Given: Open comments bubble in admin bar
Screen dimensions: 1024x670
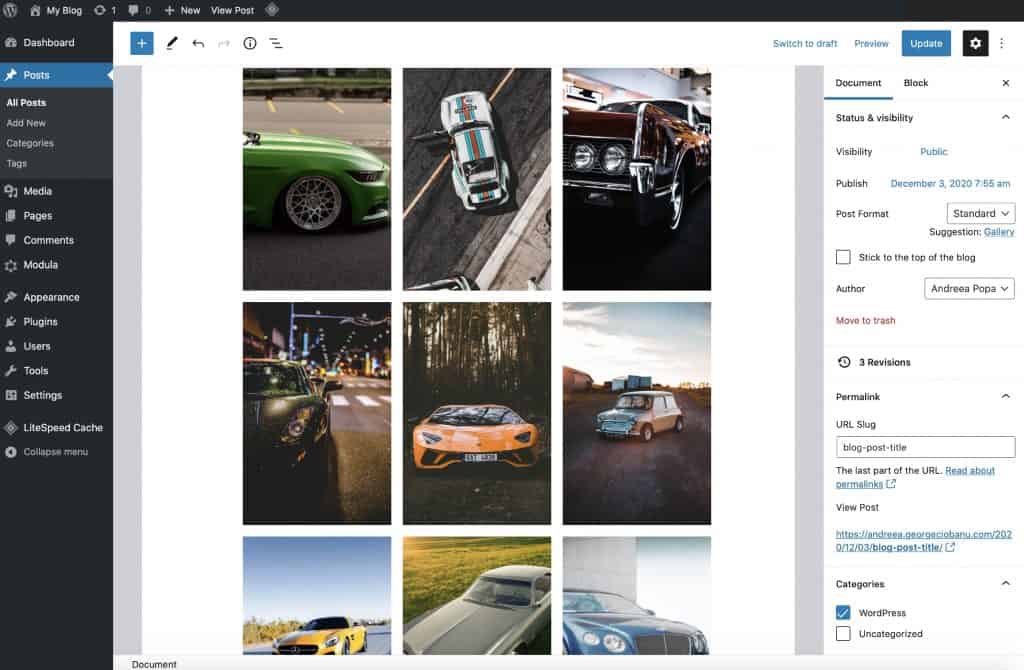Looking at the screenshot, I should point(139,10).
